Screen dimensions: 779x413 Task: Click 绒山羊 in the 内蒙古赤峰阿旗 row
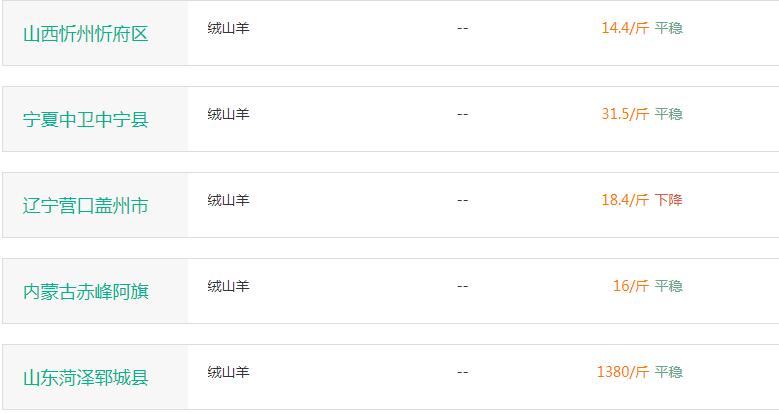pos(229,286)
